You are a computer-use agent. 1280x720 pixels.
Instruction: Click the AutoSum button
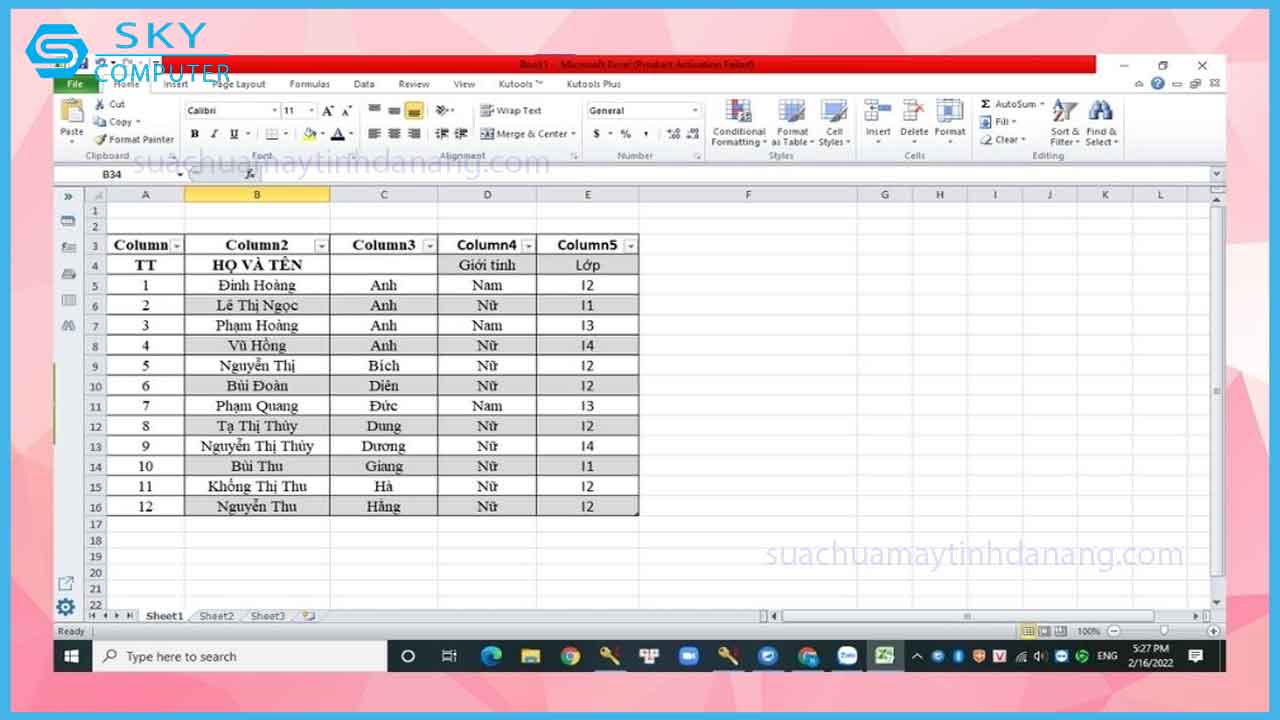click(1010, 104)
